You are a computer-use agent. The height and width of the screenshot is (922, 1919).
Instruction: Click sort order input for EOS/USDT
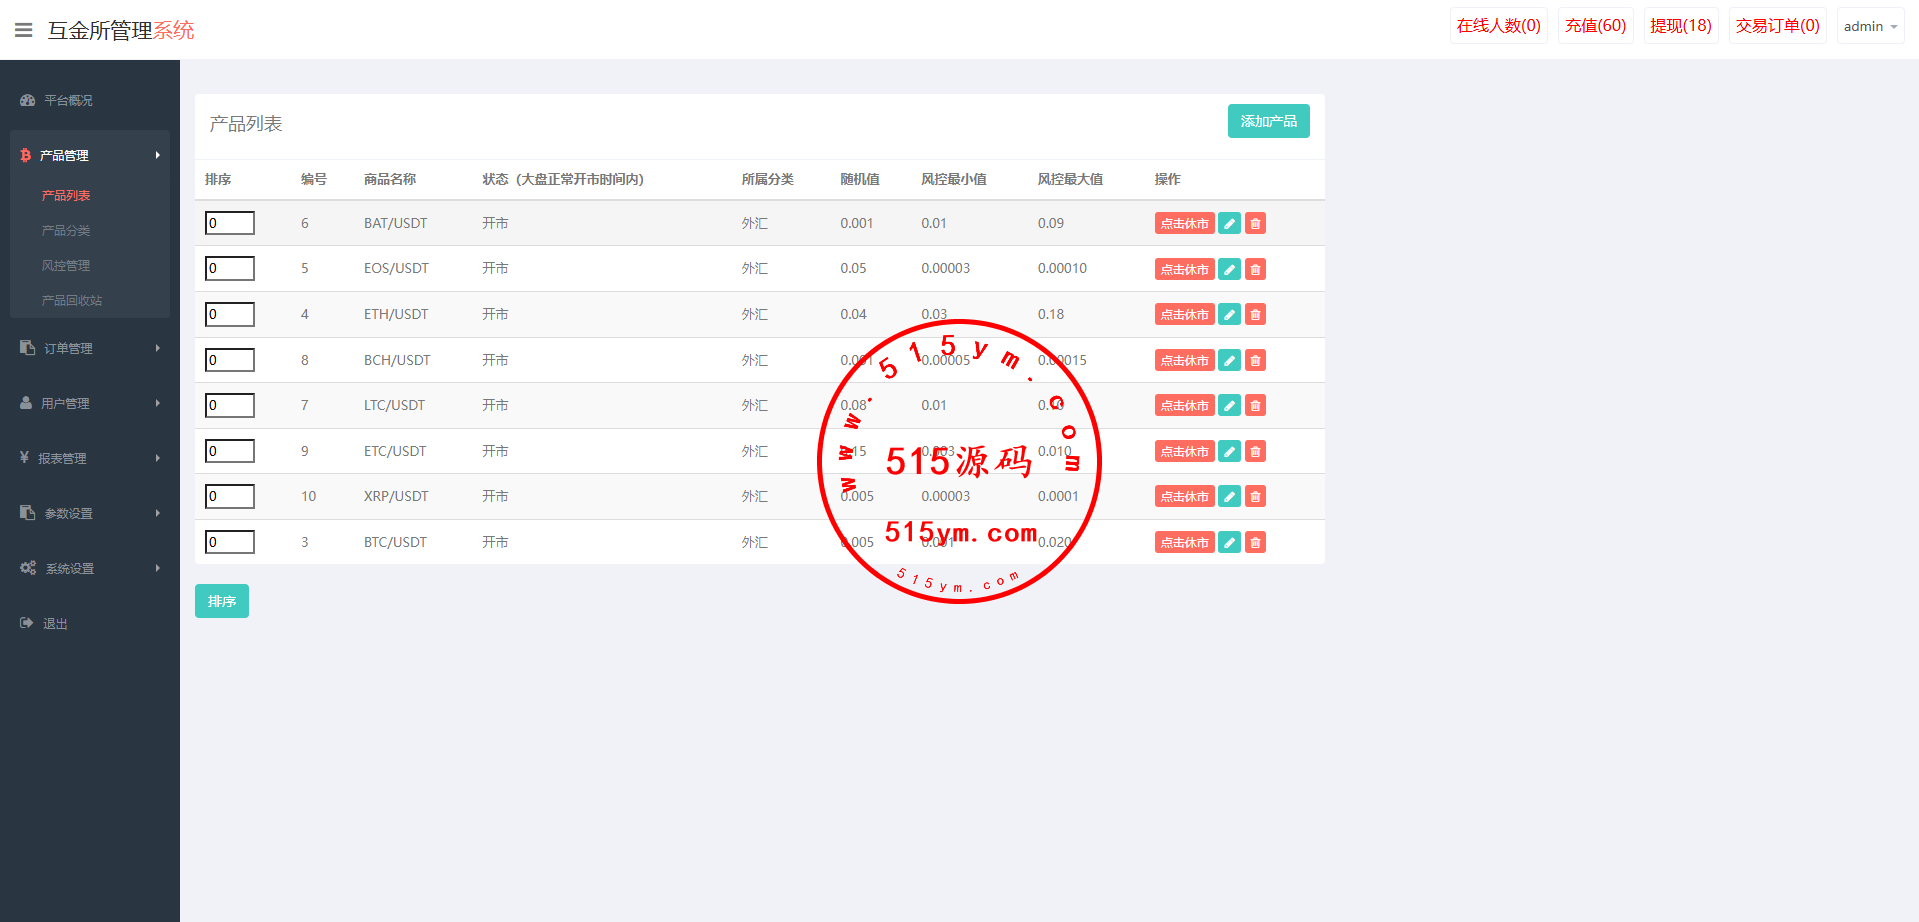coord(230,268)
